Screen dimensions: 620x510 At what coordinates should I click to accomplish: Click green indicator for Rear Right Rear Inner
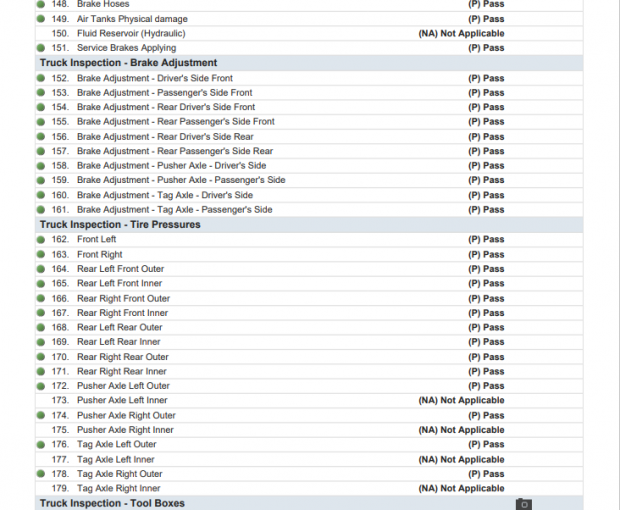pos(41,372)
